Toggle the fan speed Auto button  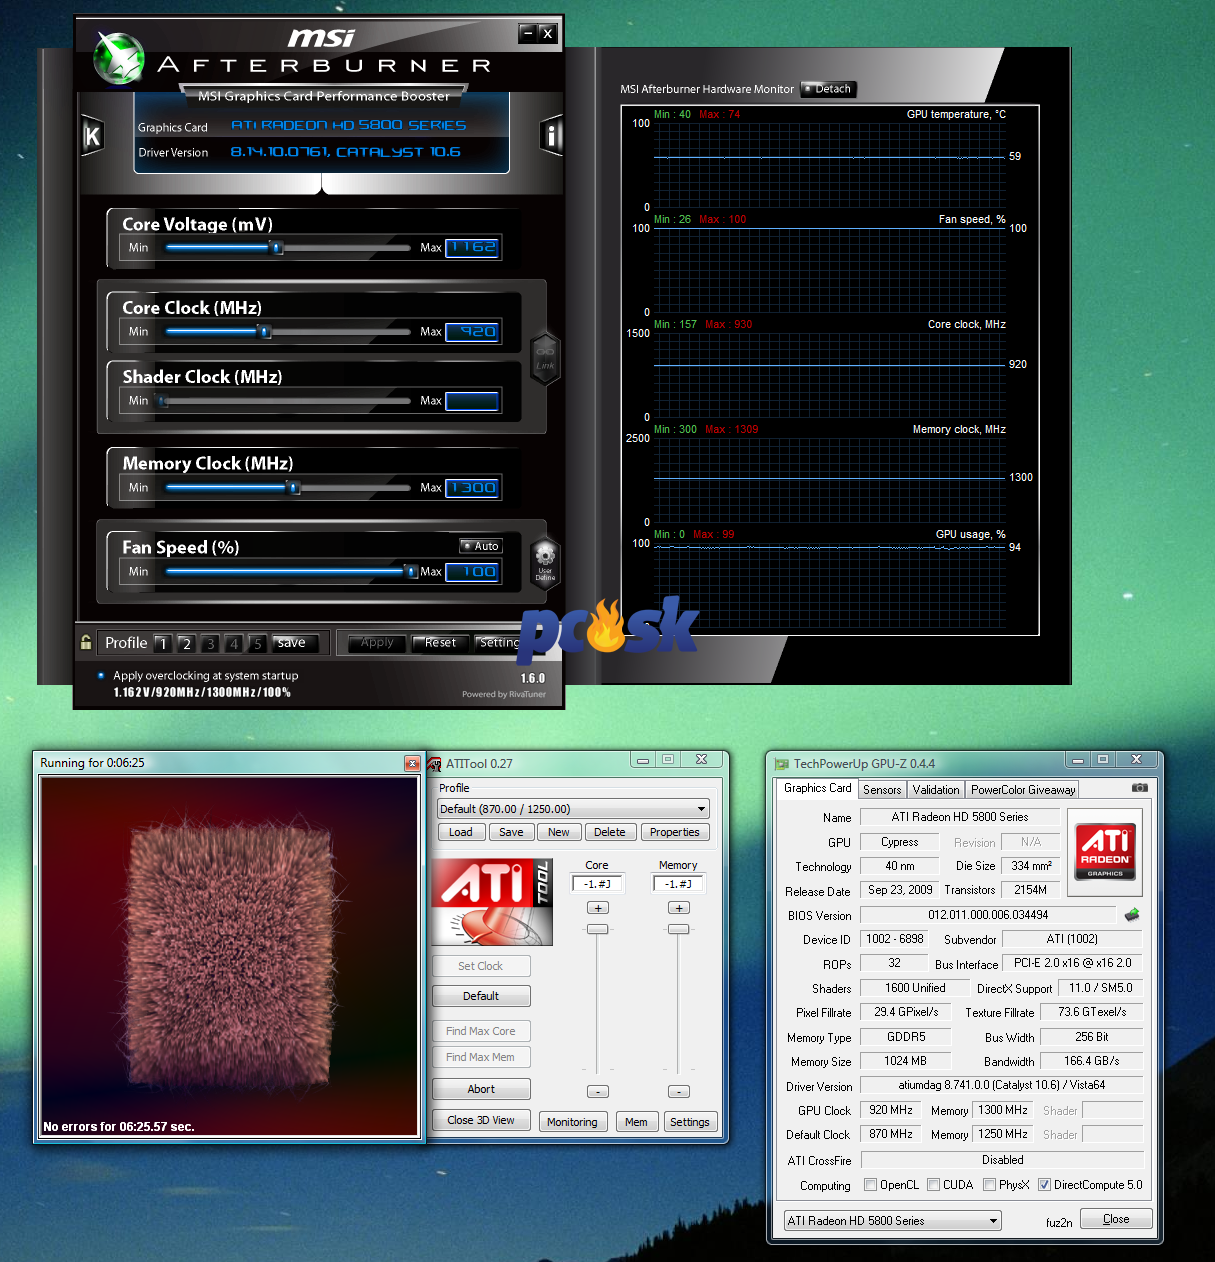coord(481,546)
